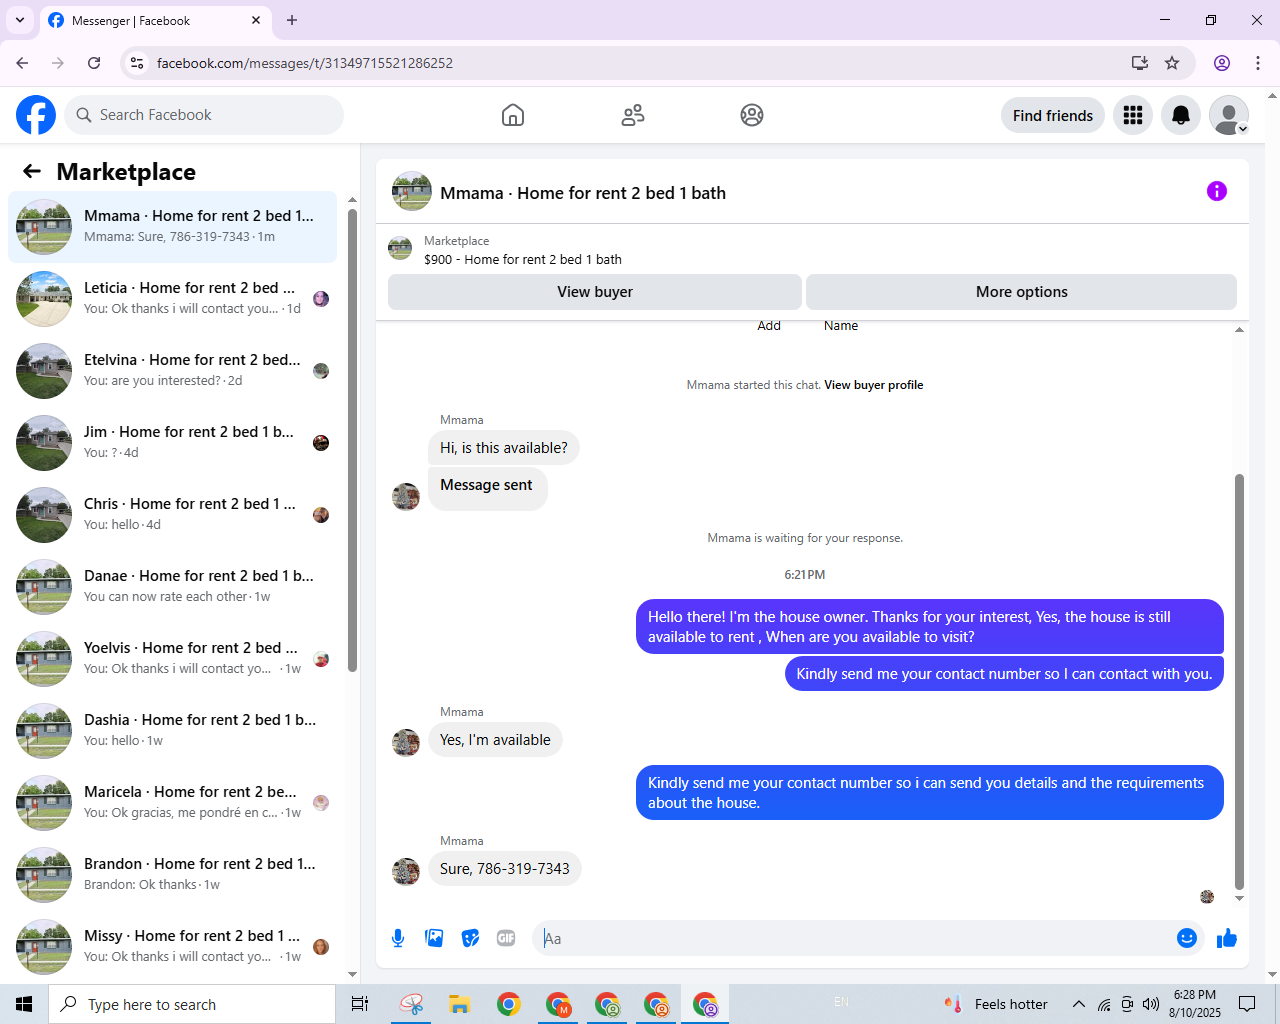Viewport: 1280px width, 1024px height.
Task: Click the chat messages scrollbar
Action: coord(1239,680)
